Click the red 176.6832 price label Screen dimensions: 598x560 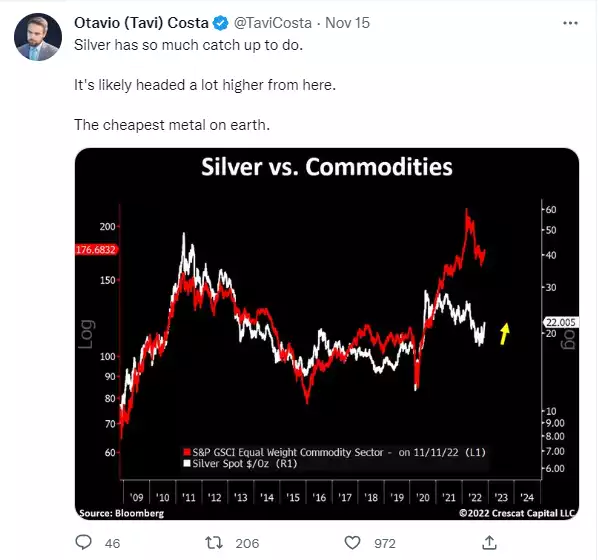pos(96,249)
